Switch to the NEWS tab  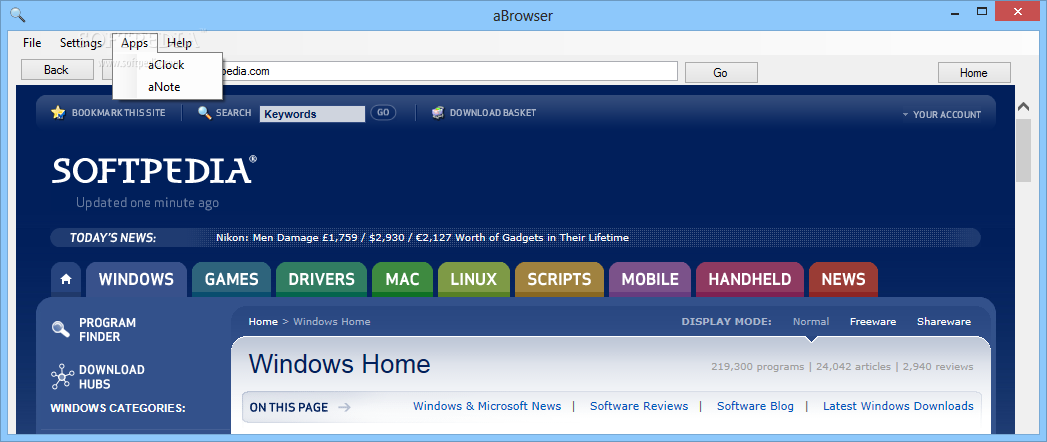(x=843, y=280)
